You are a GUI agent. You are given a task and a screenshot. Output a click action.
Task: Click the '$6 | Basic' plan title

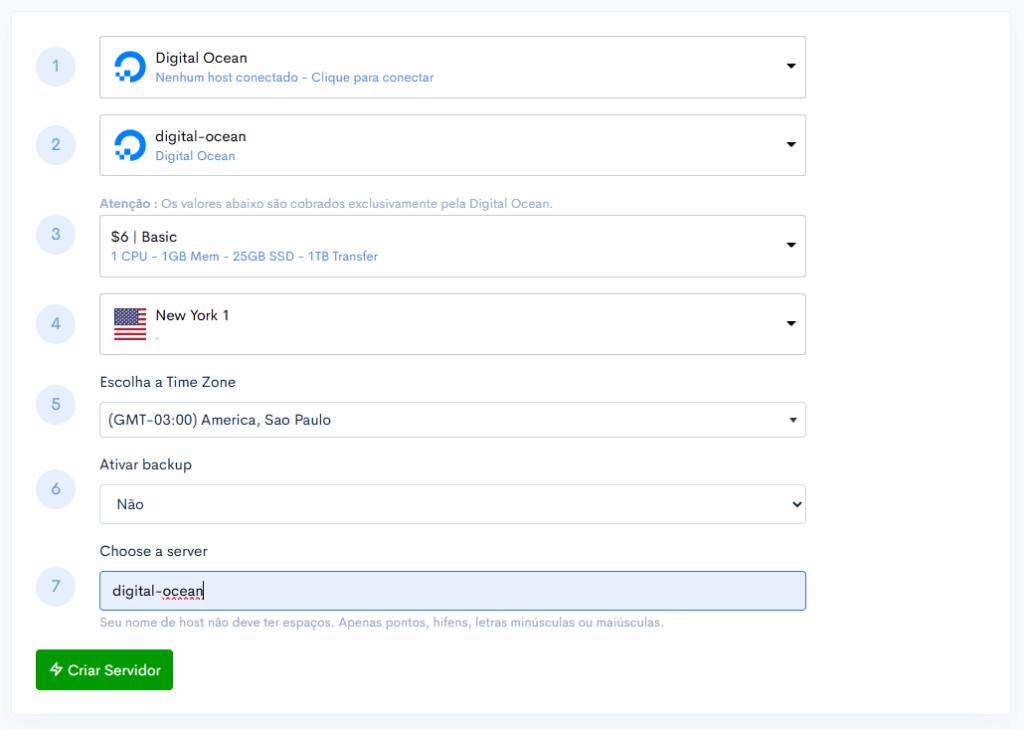pos(144,237)
